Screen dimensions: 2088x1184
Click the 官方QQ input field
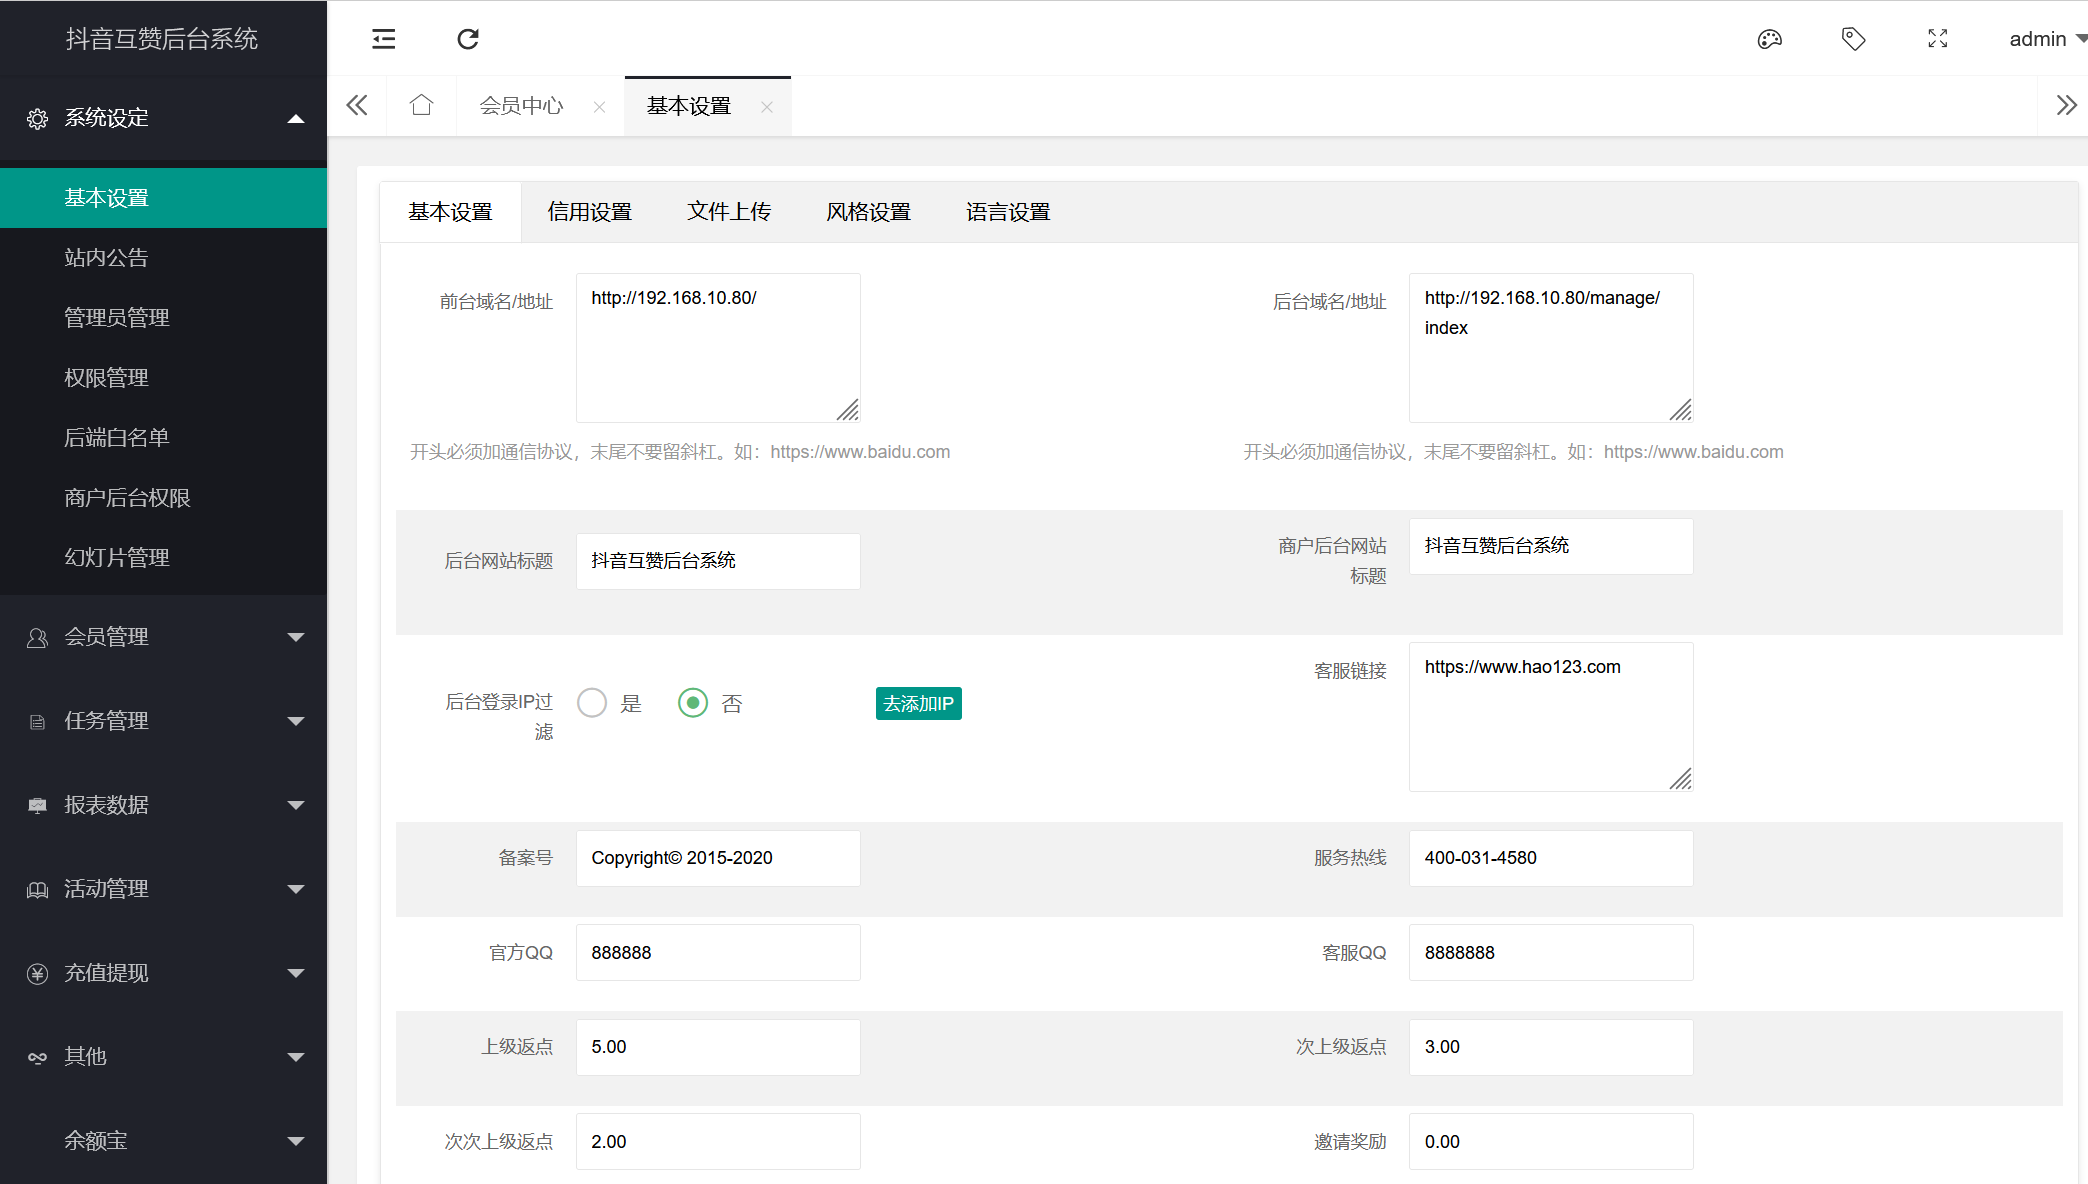(x=718, y=953)
